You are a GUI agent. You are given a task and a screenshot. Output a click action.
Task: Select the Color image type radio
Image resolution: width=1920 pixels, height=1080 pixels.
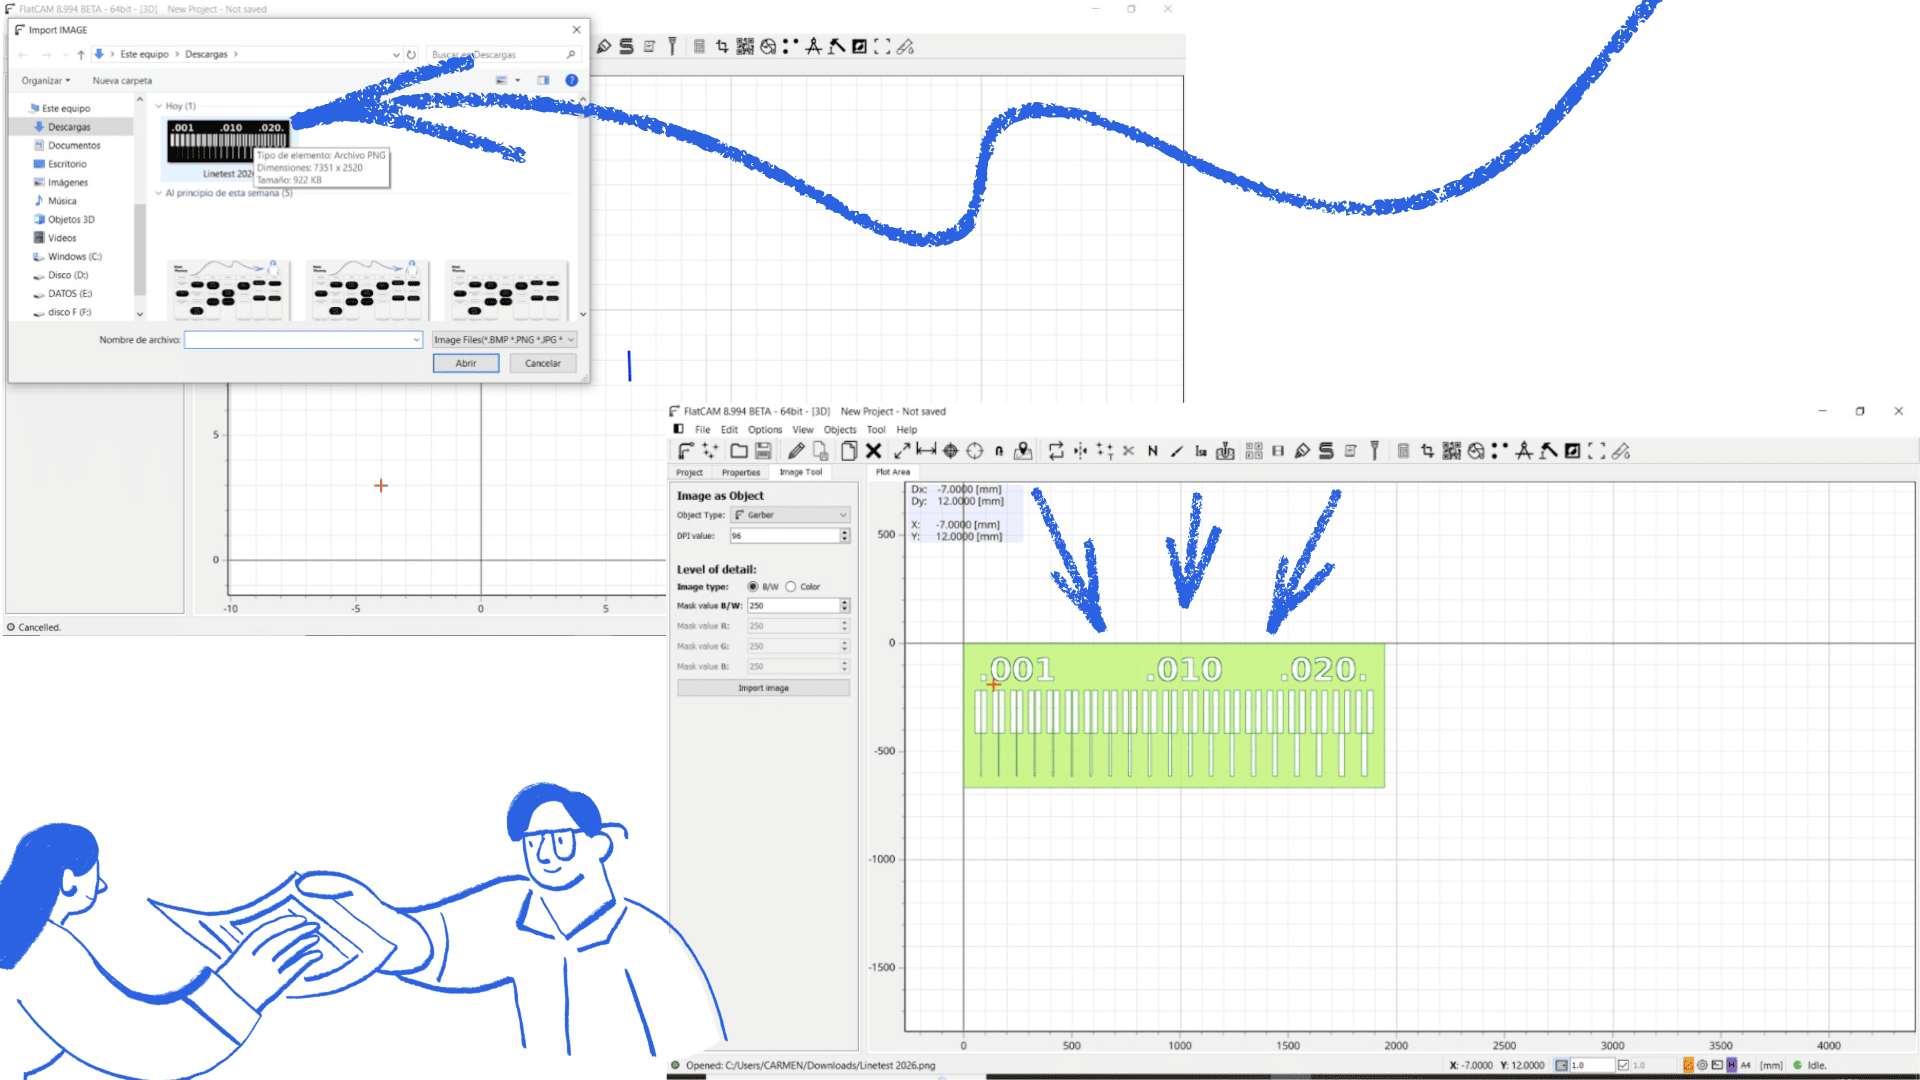tap(791, 587)
